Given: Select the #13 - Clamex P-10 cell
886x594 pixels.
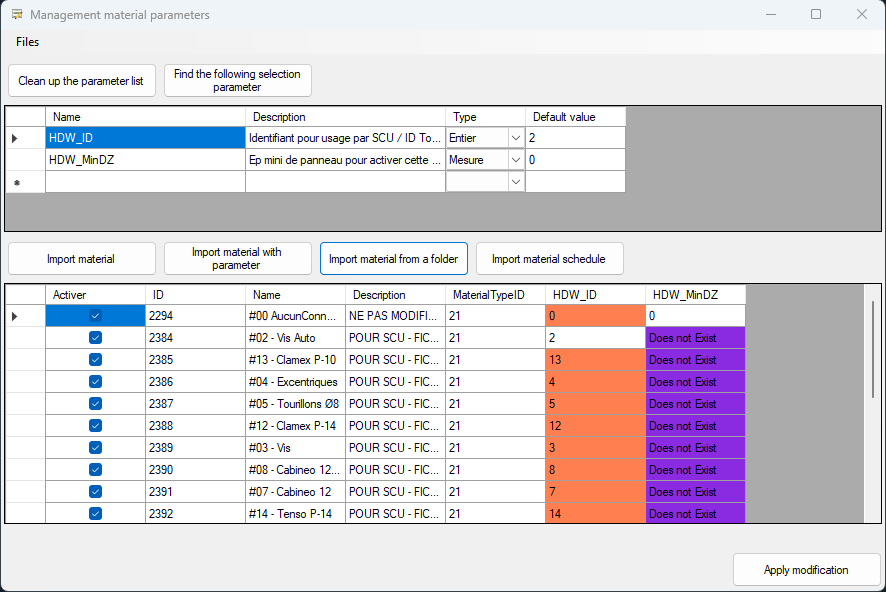Looking at the screenshot, I should point(296,360).
